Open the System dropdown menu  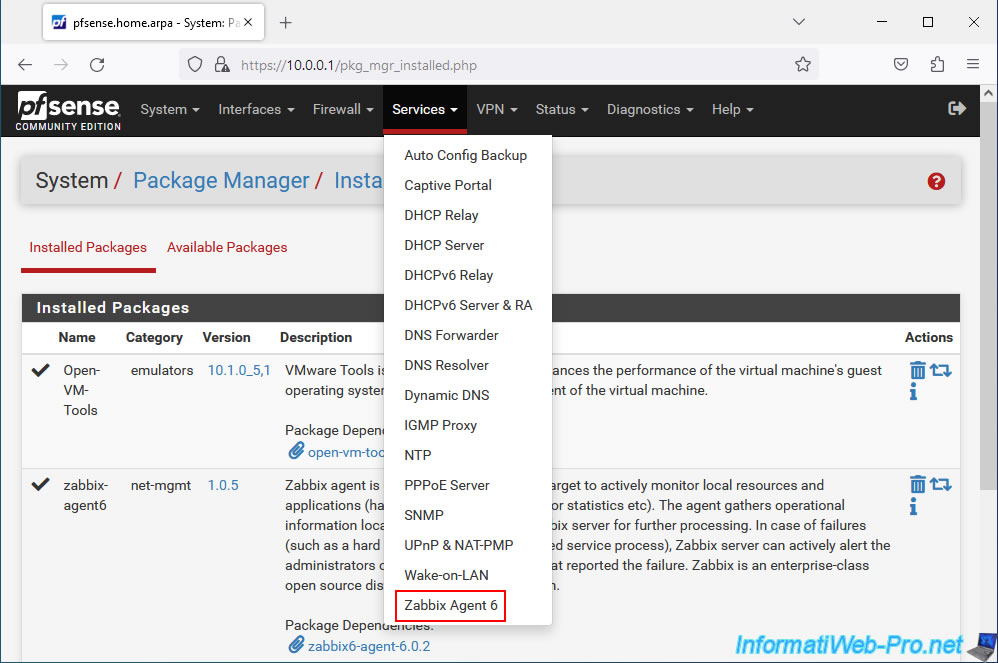[x=170, y=109]
